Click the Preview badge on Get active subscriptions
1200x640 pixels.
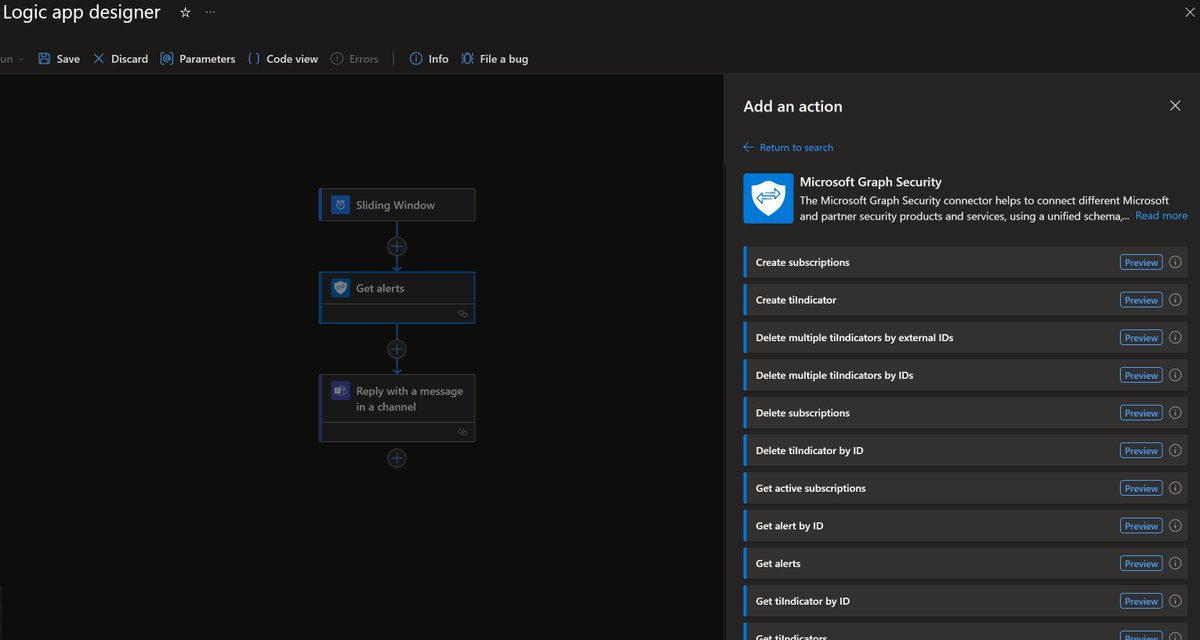(1141, 488)
